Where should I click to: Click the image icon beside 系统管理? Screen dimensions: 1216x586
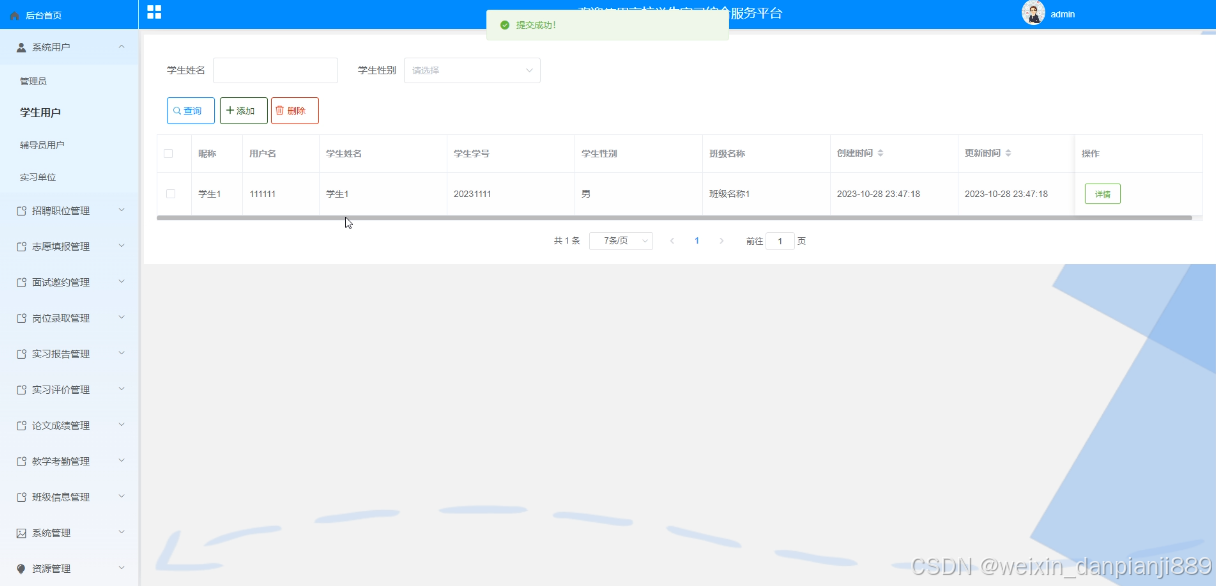[x=21, y=533]
